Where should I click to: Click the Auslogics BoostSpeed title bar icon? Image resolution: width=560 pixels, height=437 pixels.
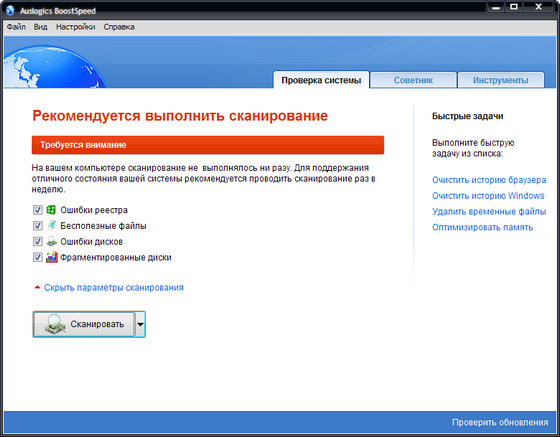10,10
